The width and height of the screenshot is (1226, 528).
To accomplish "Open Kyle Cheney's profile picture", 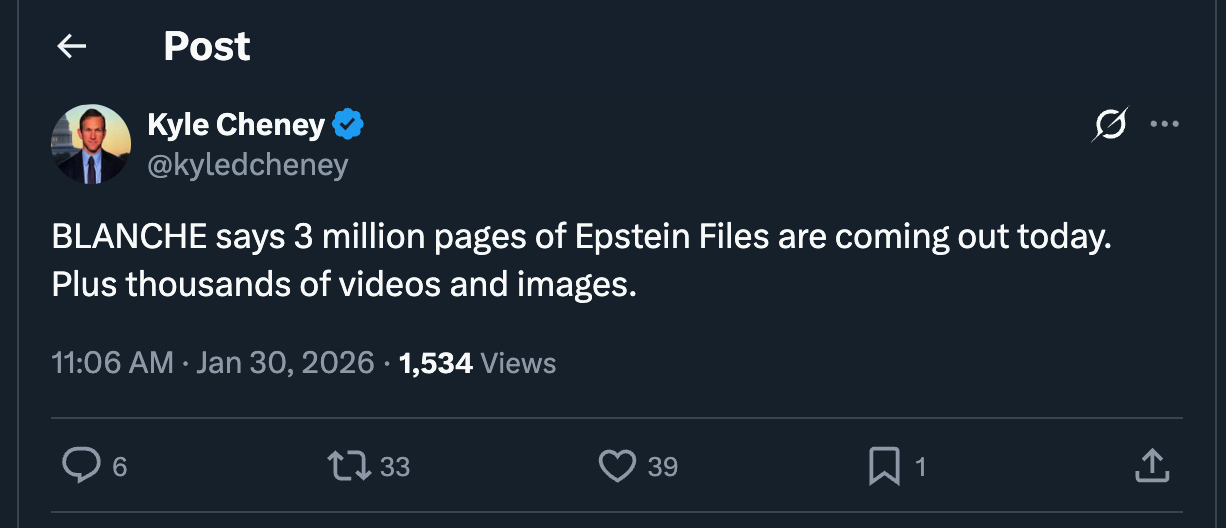I will [91, 144].
